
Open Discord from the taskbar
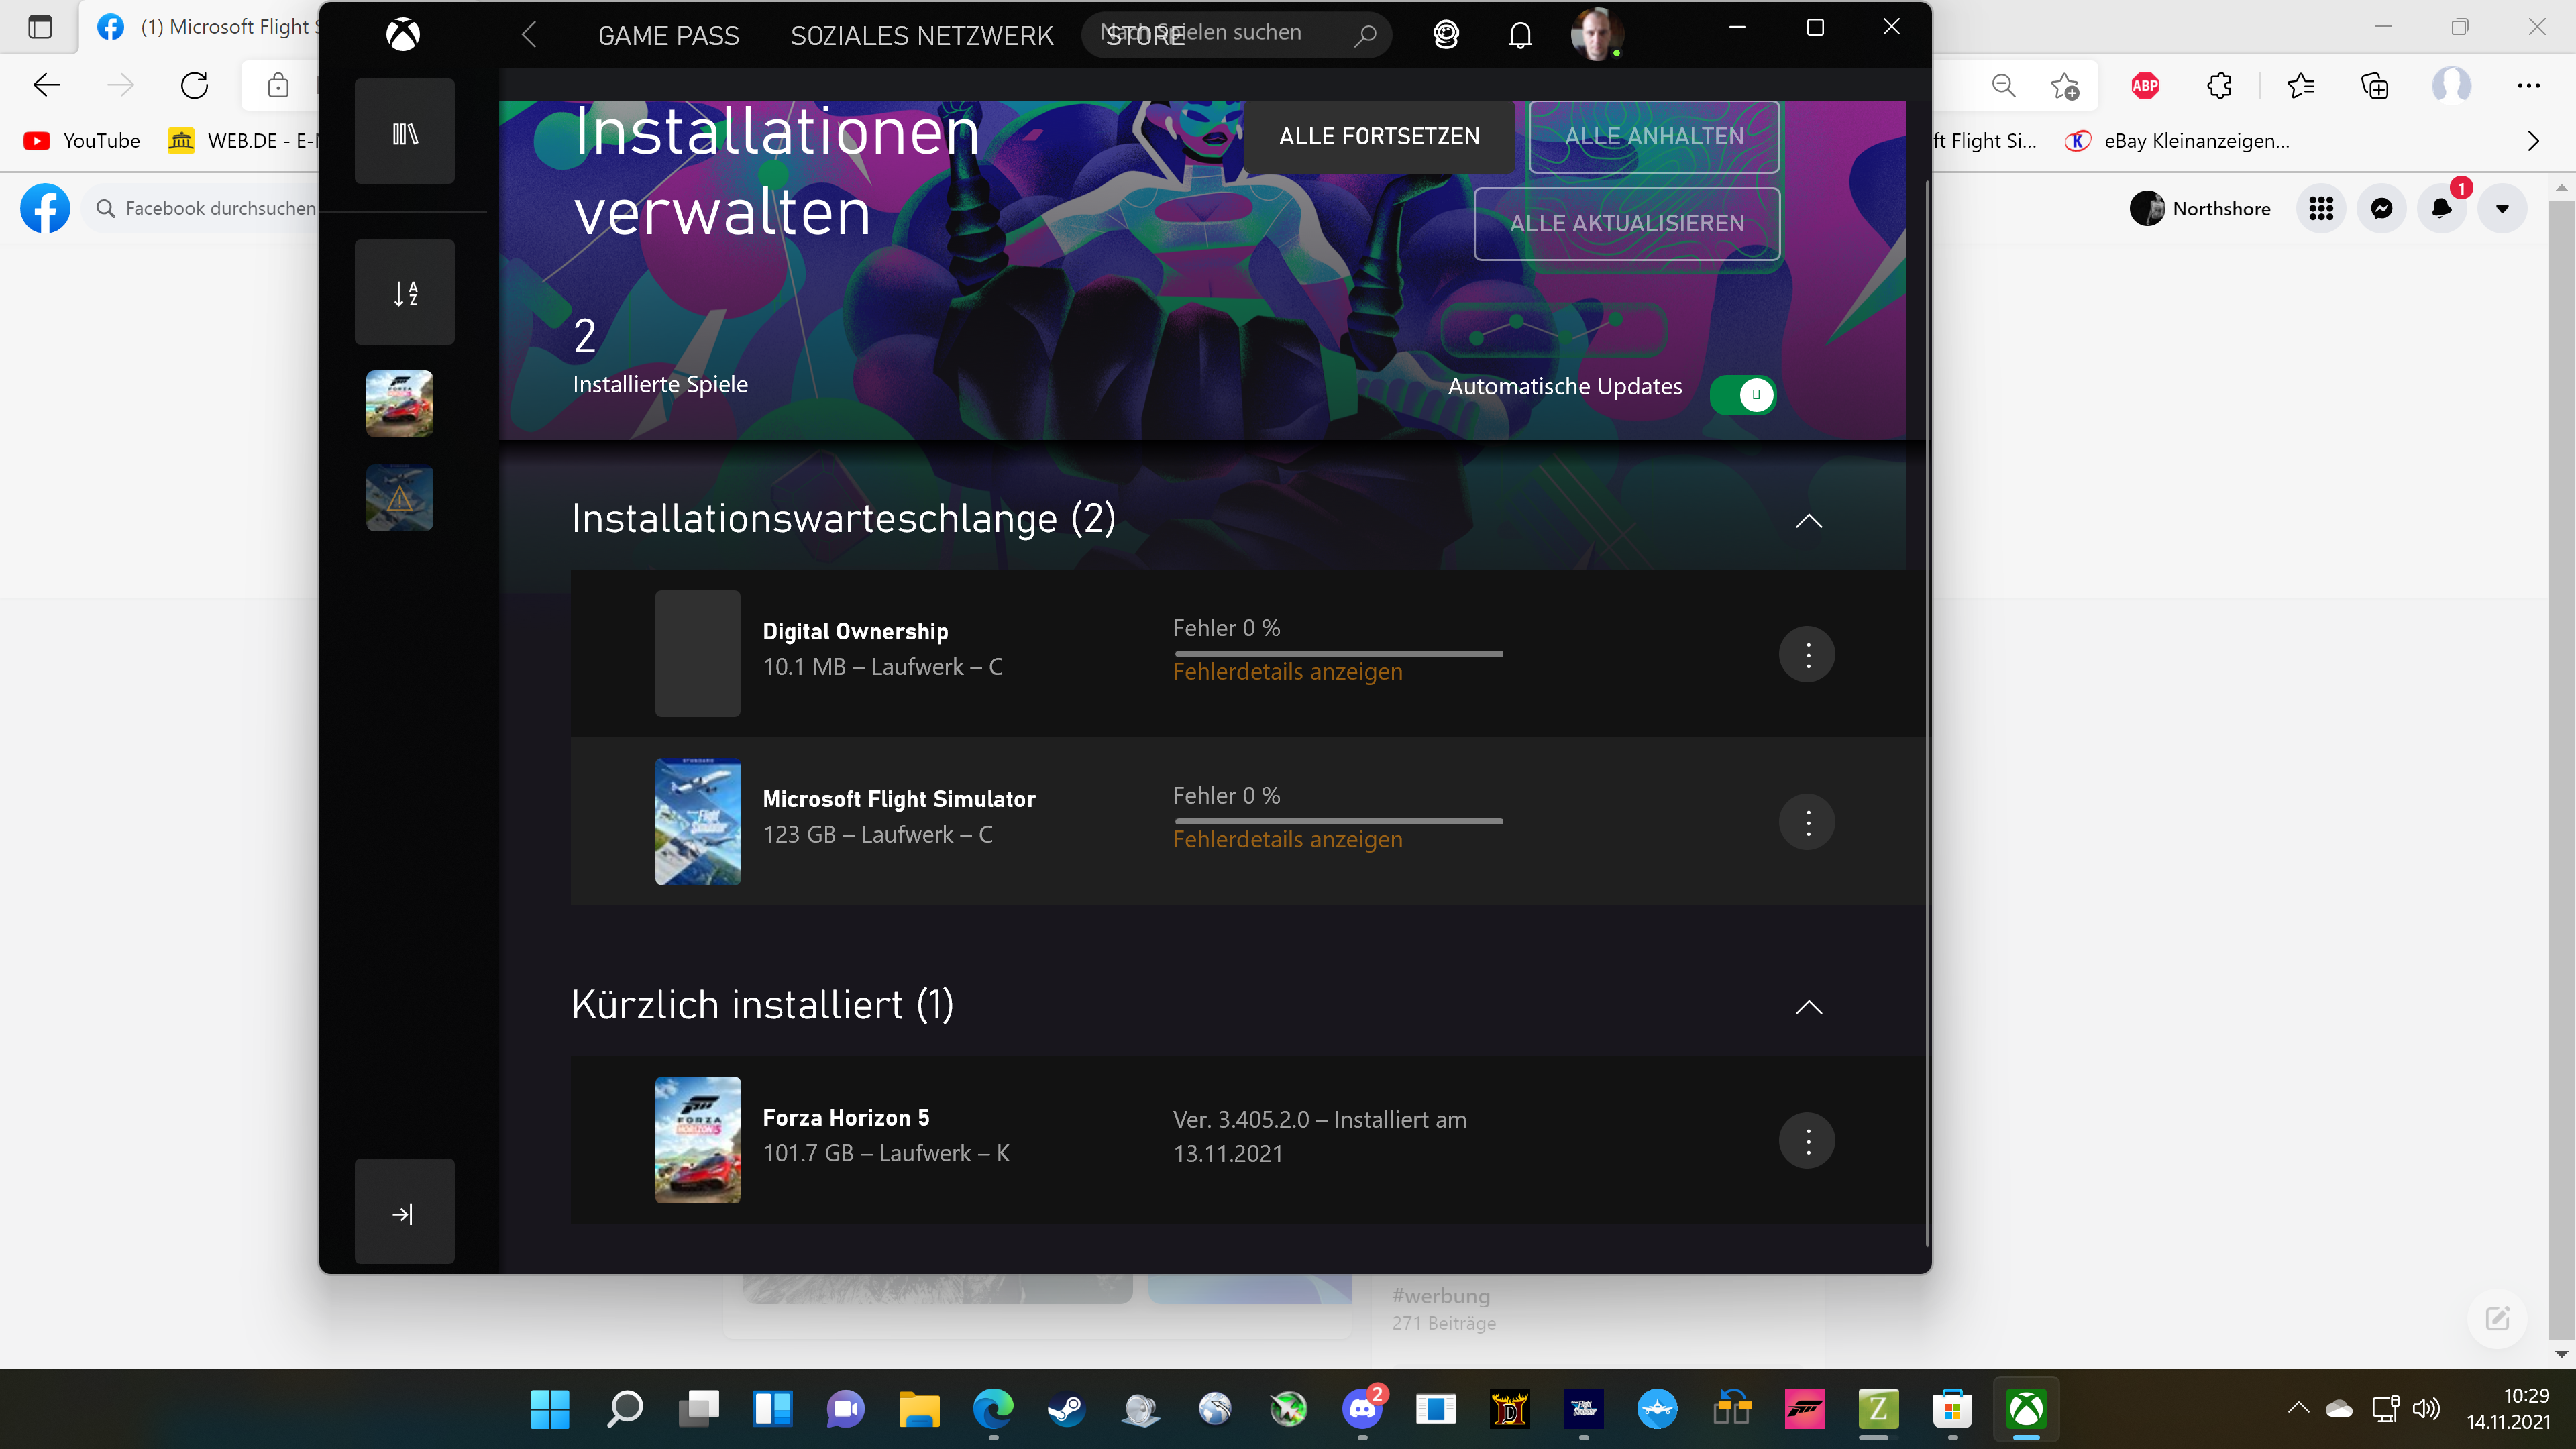tap(1362, 1410)
